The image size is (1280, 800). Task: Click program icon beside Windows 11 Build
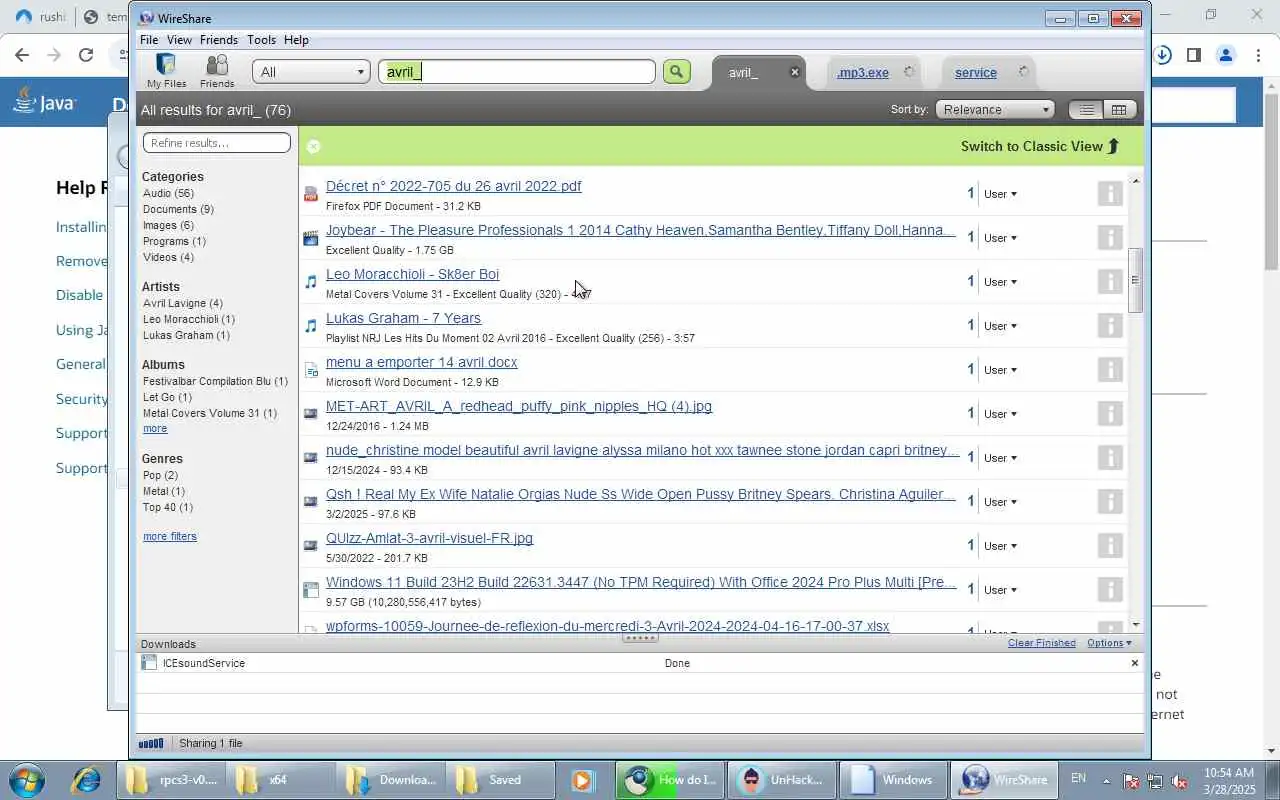click(x=311, y=590)
